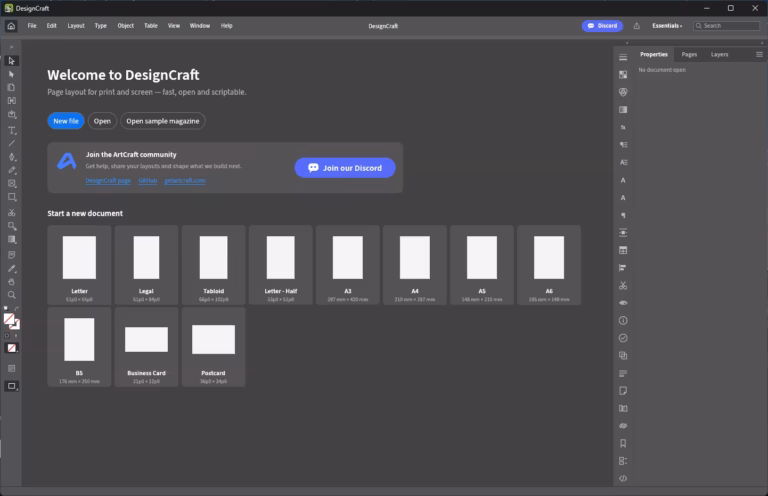Open the Effects (fx) panel icon
Screen dimensions: 768x496
pyautogui.click(x=623, y=127)
